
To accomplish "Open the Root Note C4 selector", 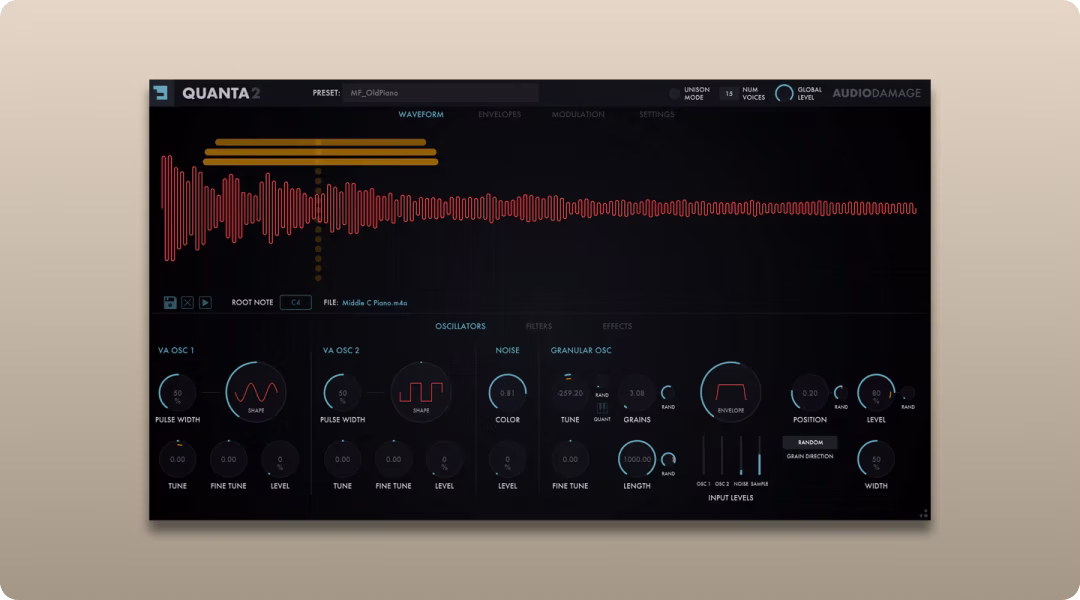I will 295,302.
